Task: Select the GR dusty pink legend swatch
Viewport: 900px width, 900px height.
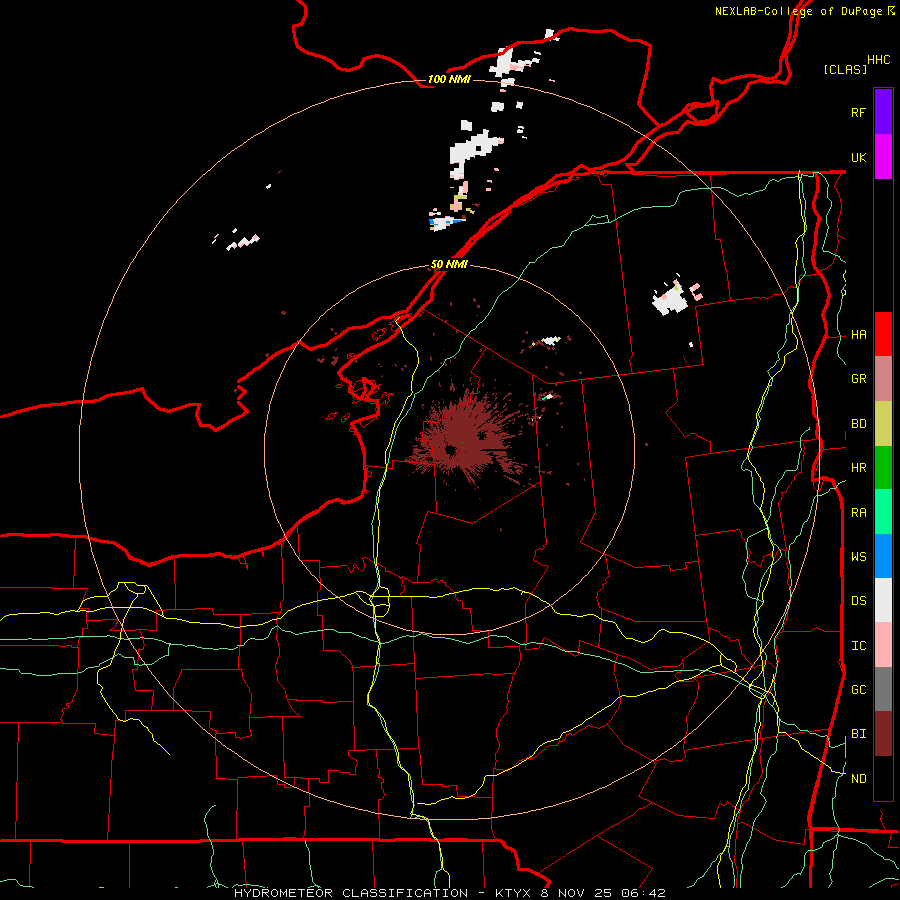Action: tap(883, 379)
